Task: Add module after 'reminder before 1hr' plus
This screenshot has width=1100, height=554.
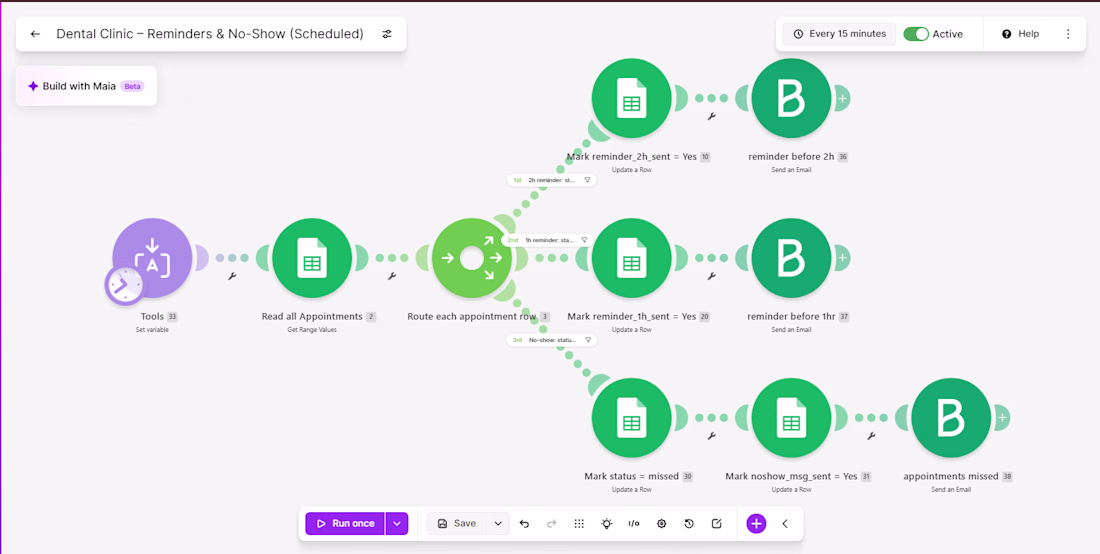Action: [x=843, y=258]
